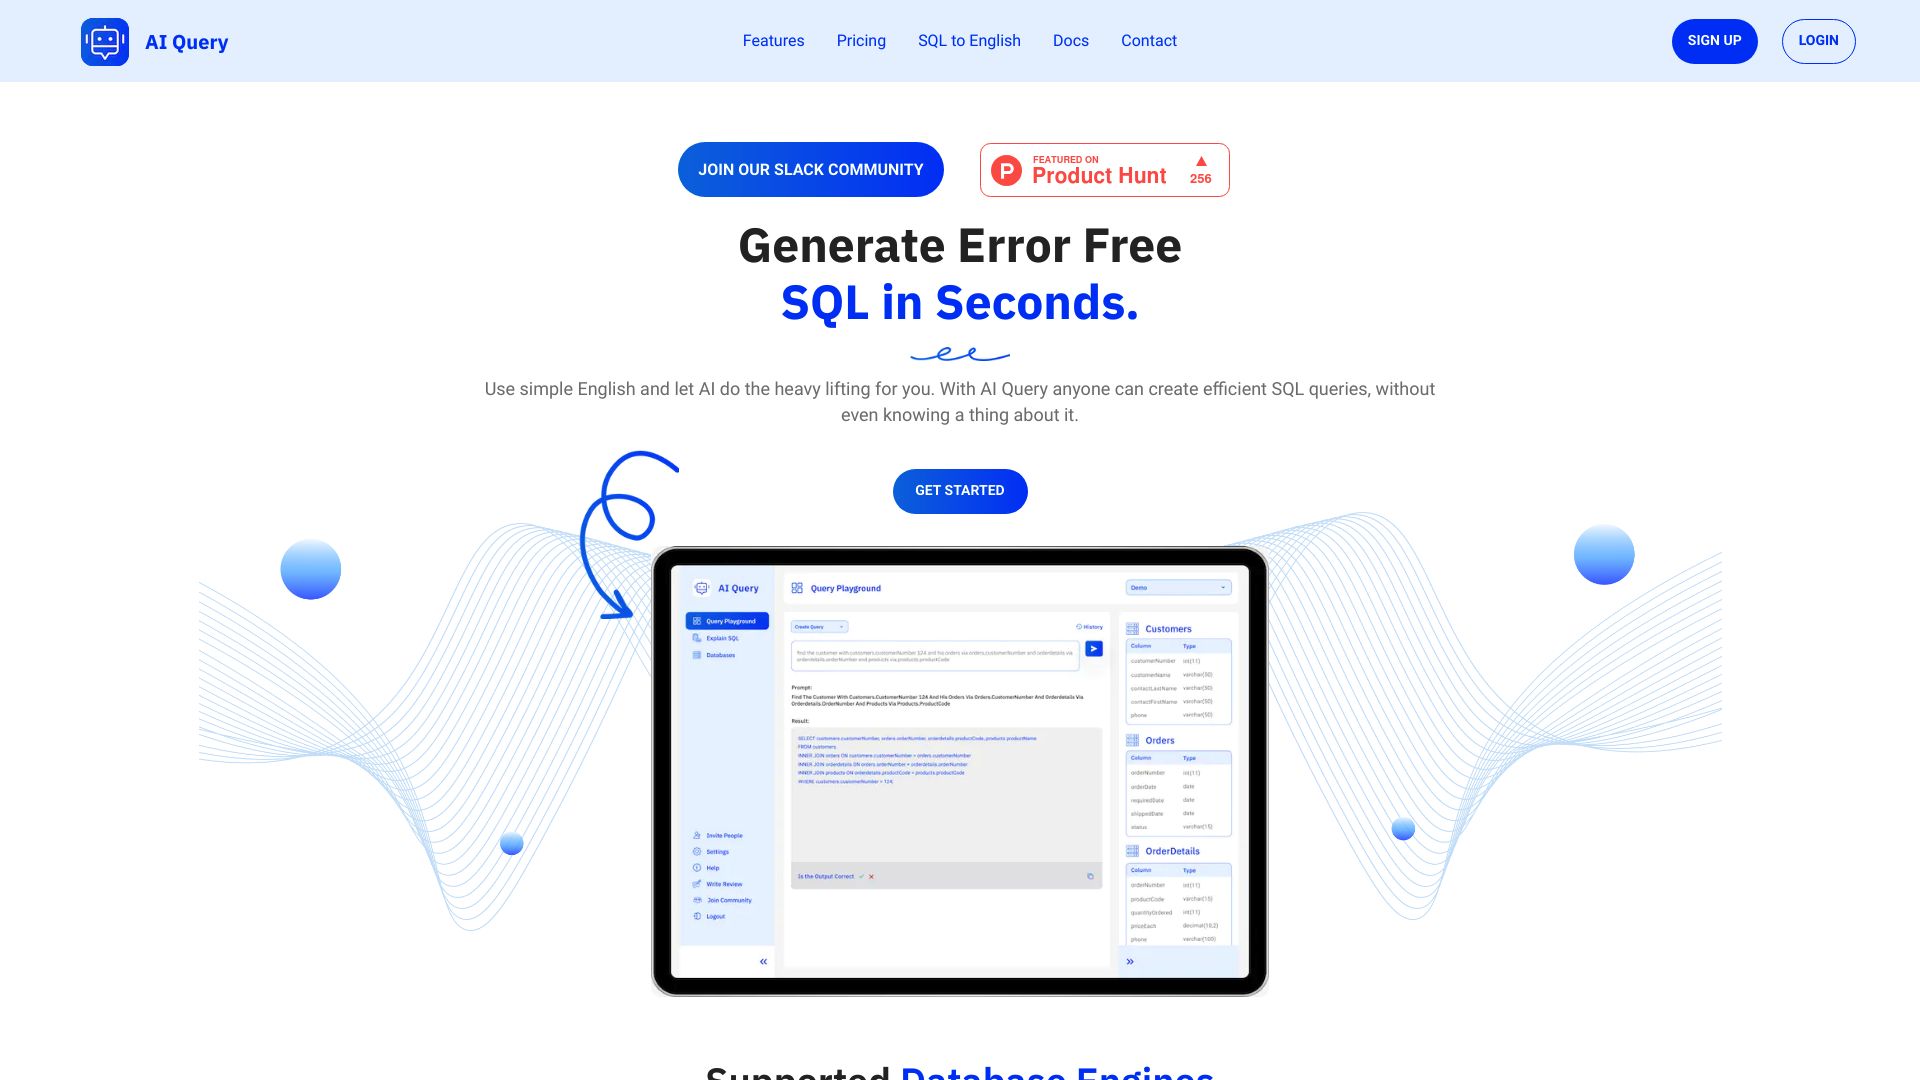Click the Settings sidebar icon
Image resolution: width=1920 pixels, height=1080 pixels.
coord(696,852)
